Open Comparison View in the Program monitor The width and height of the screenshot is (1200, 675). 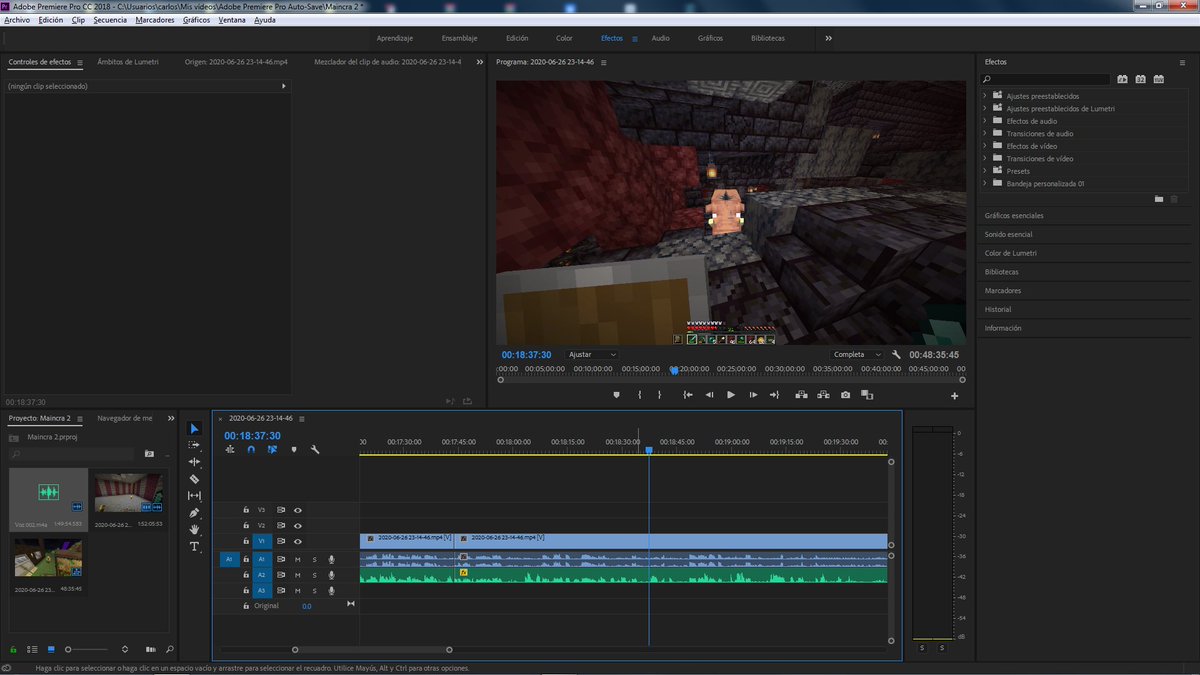867,395
